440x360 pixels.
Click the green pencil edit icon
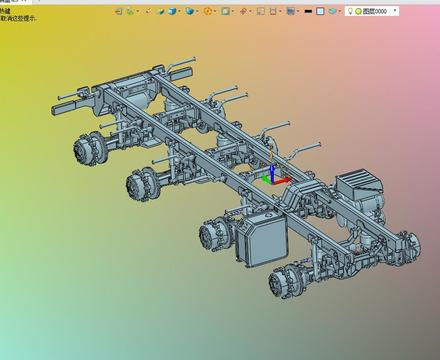161,12
